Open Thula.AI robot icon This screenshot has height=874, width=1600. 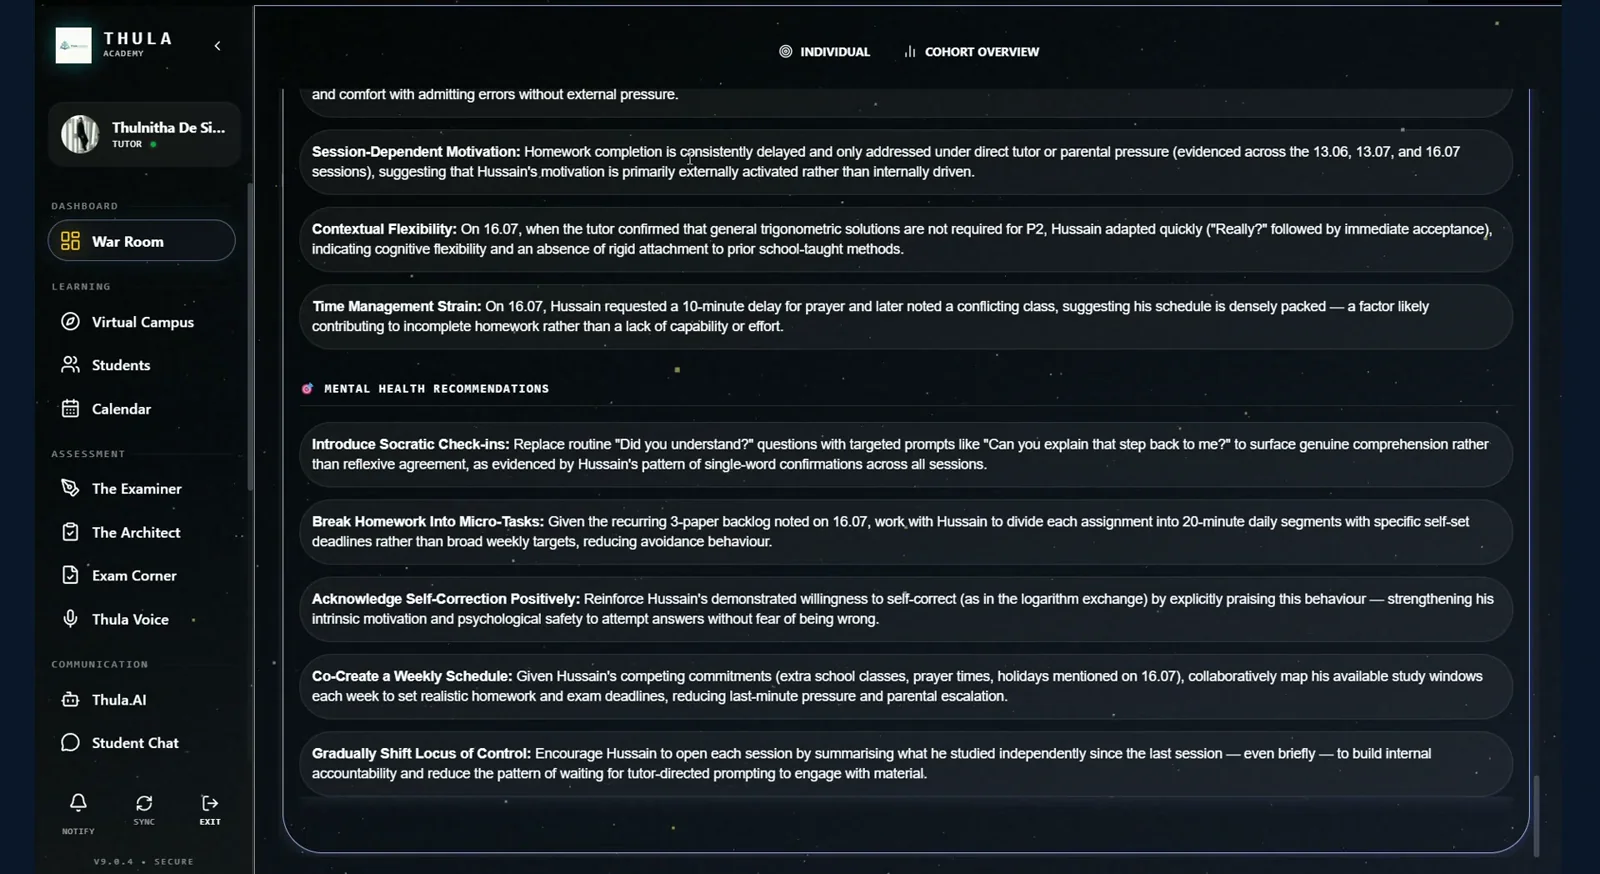tap(70, 700)
